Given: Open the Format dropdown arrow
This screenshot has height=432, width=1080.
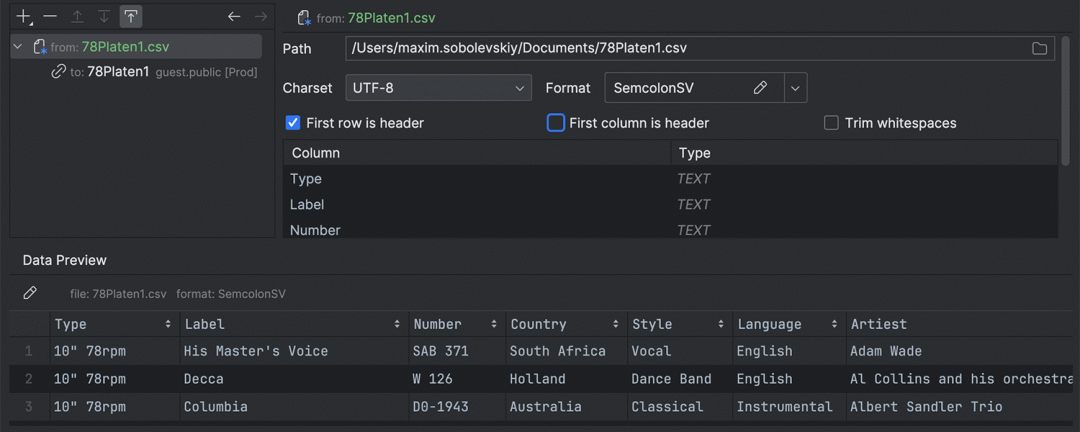Looking at the screenshot, I should click(796, 88).
